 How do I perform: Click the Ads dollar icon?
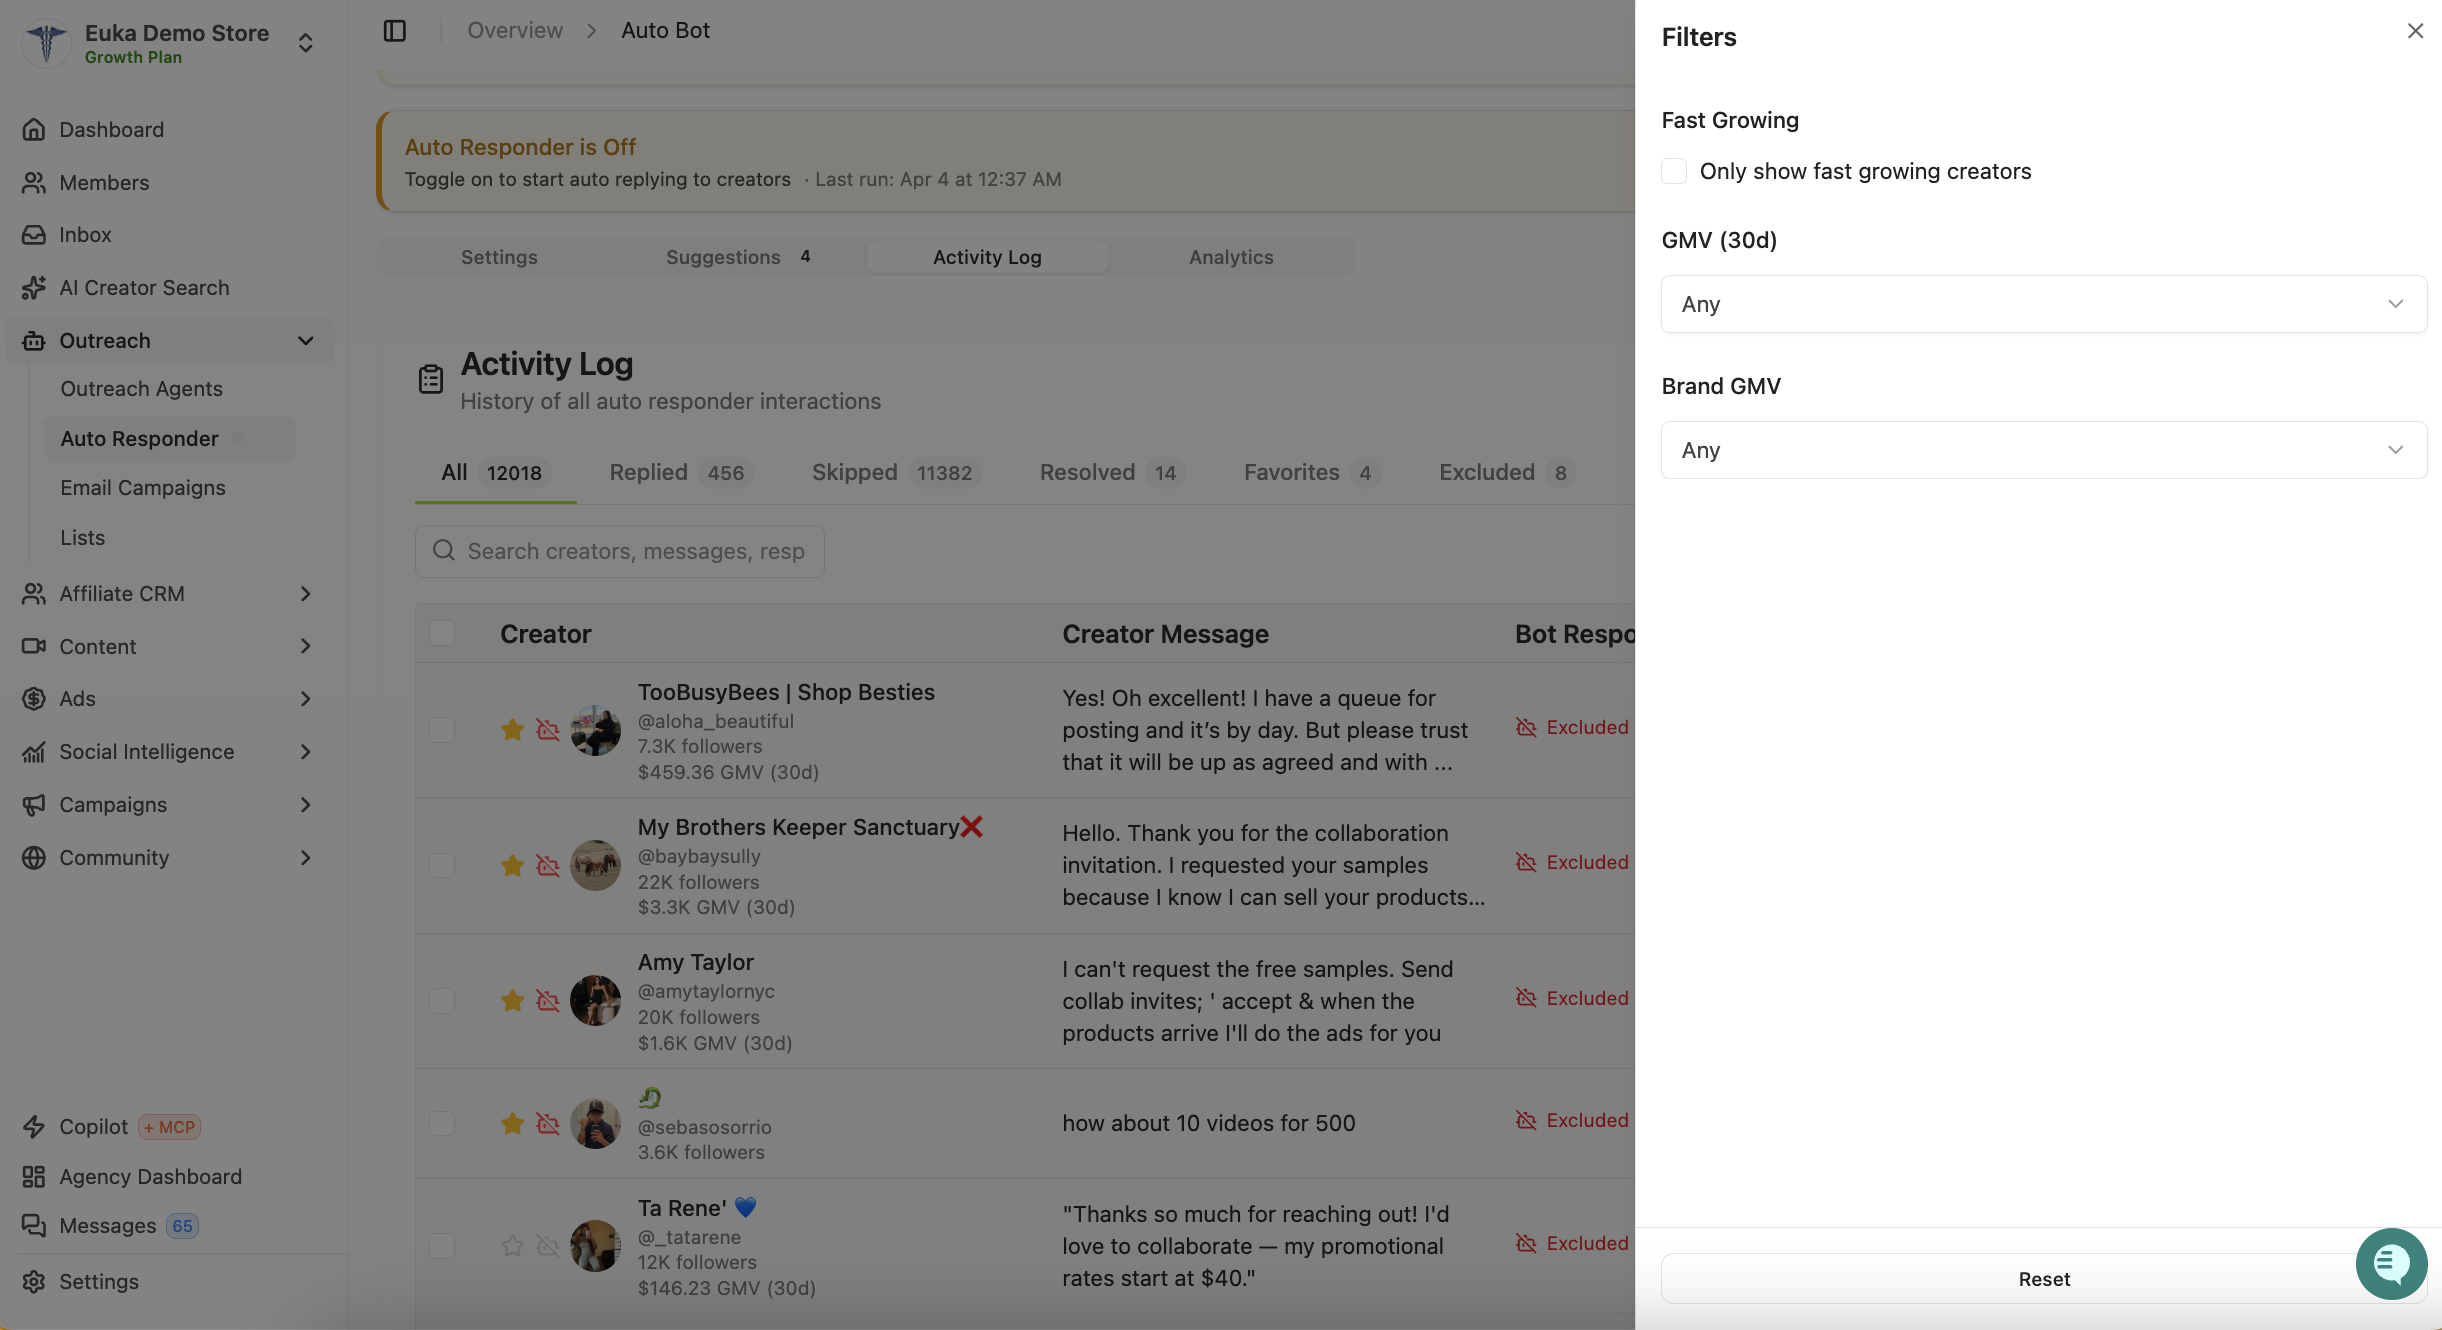click(34, 699)
